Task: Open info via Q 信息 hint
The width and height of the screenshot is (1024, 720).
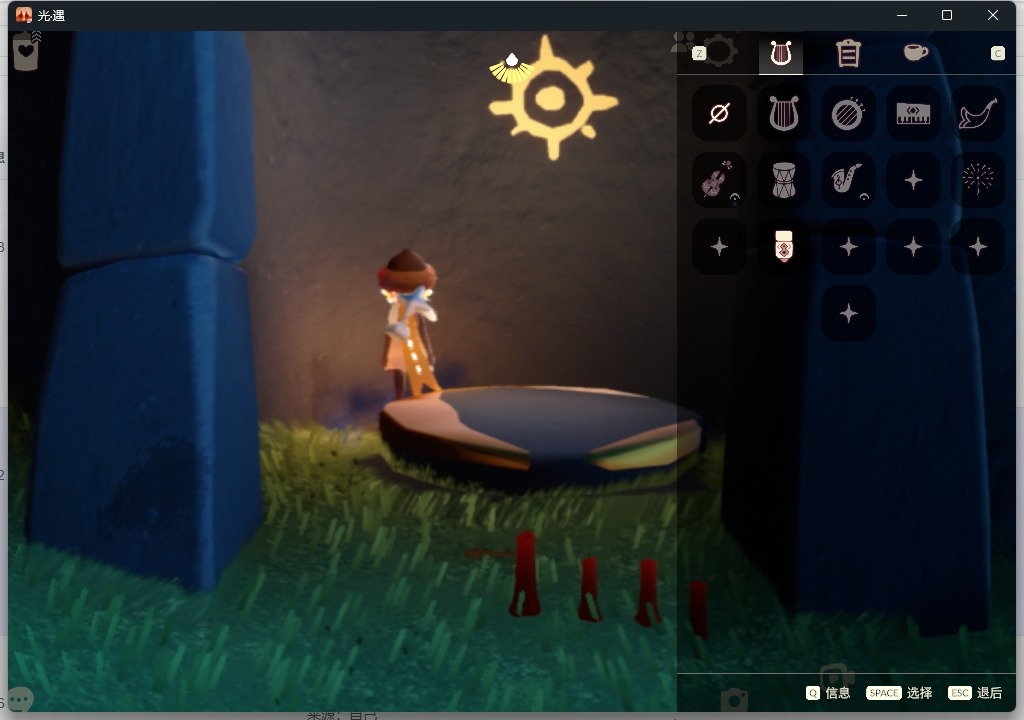Action: coord(828,693)
